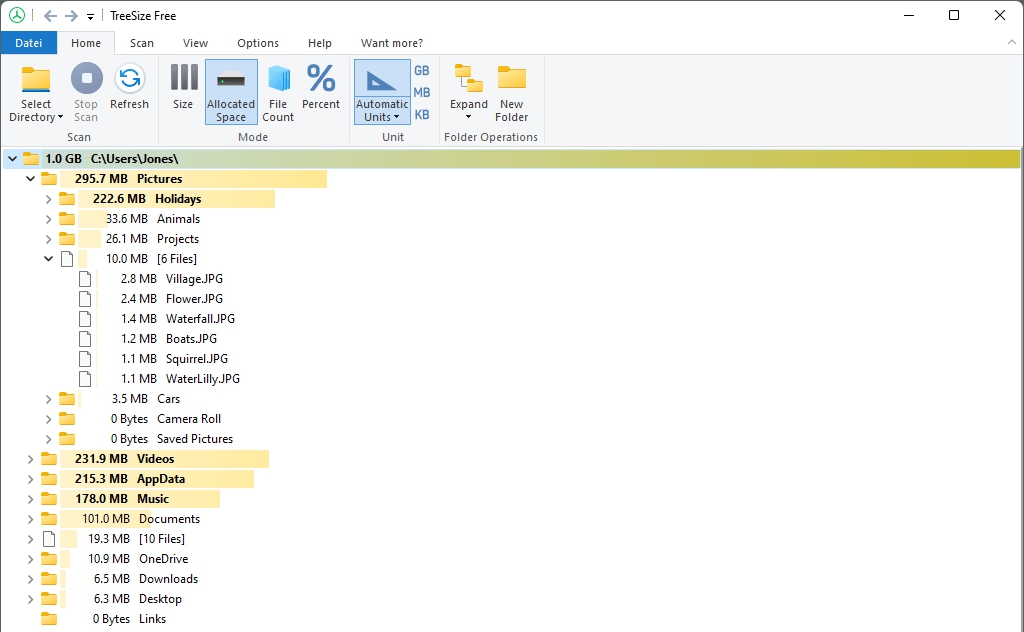1024x632 pixels.
Task: Select the Waterfall.JPG file entry
Action: coord(200,319)
